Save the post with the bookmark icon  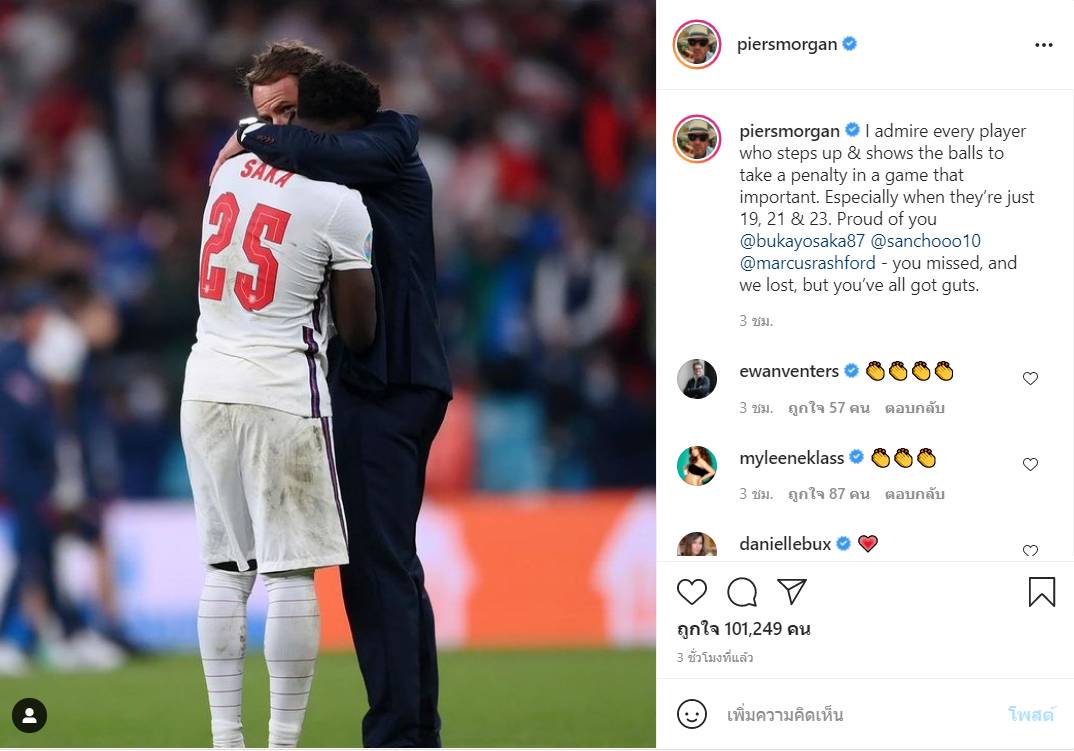click(1042, 592)
